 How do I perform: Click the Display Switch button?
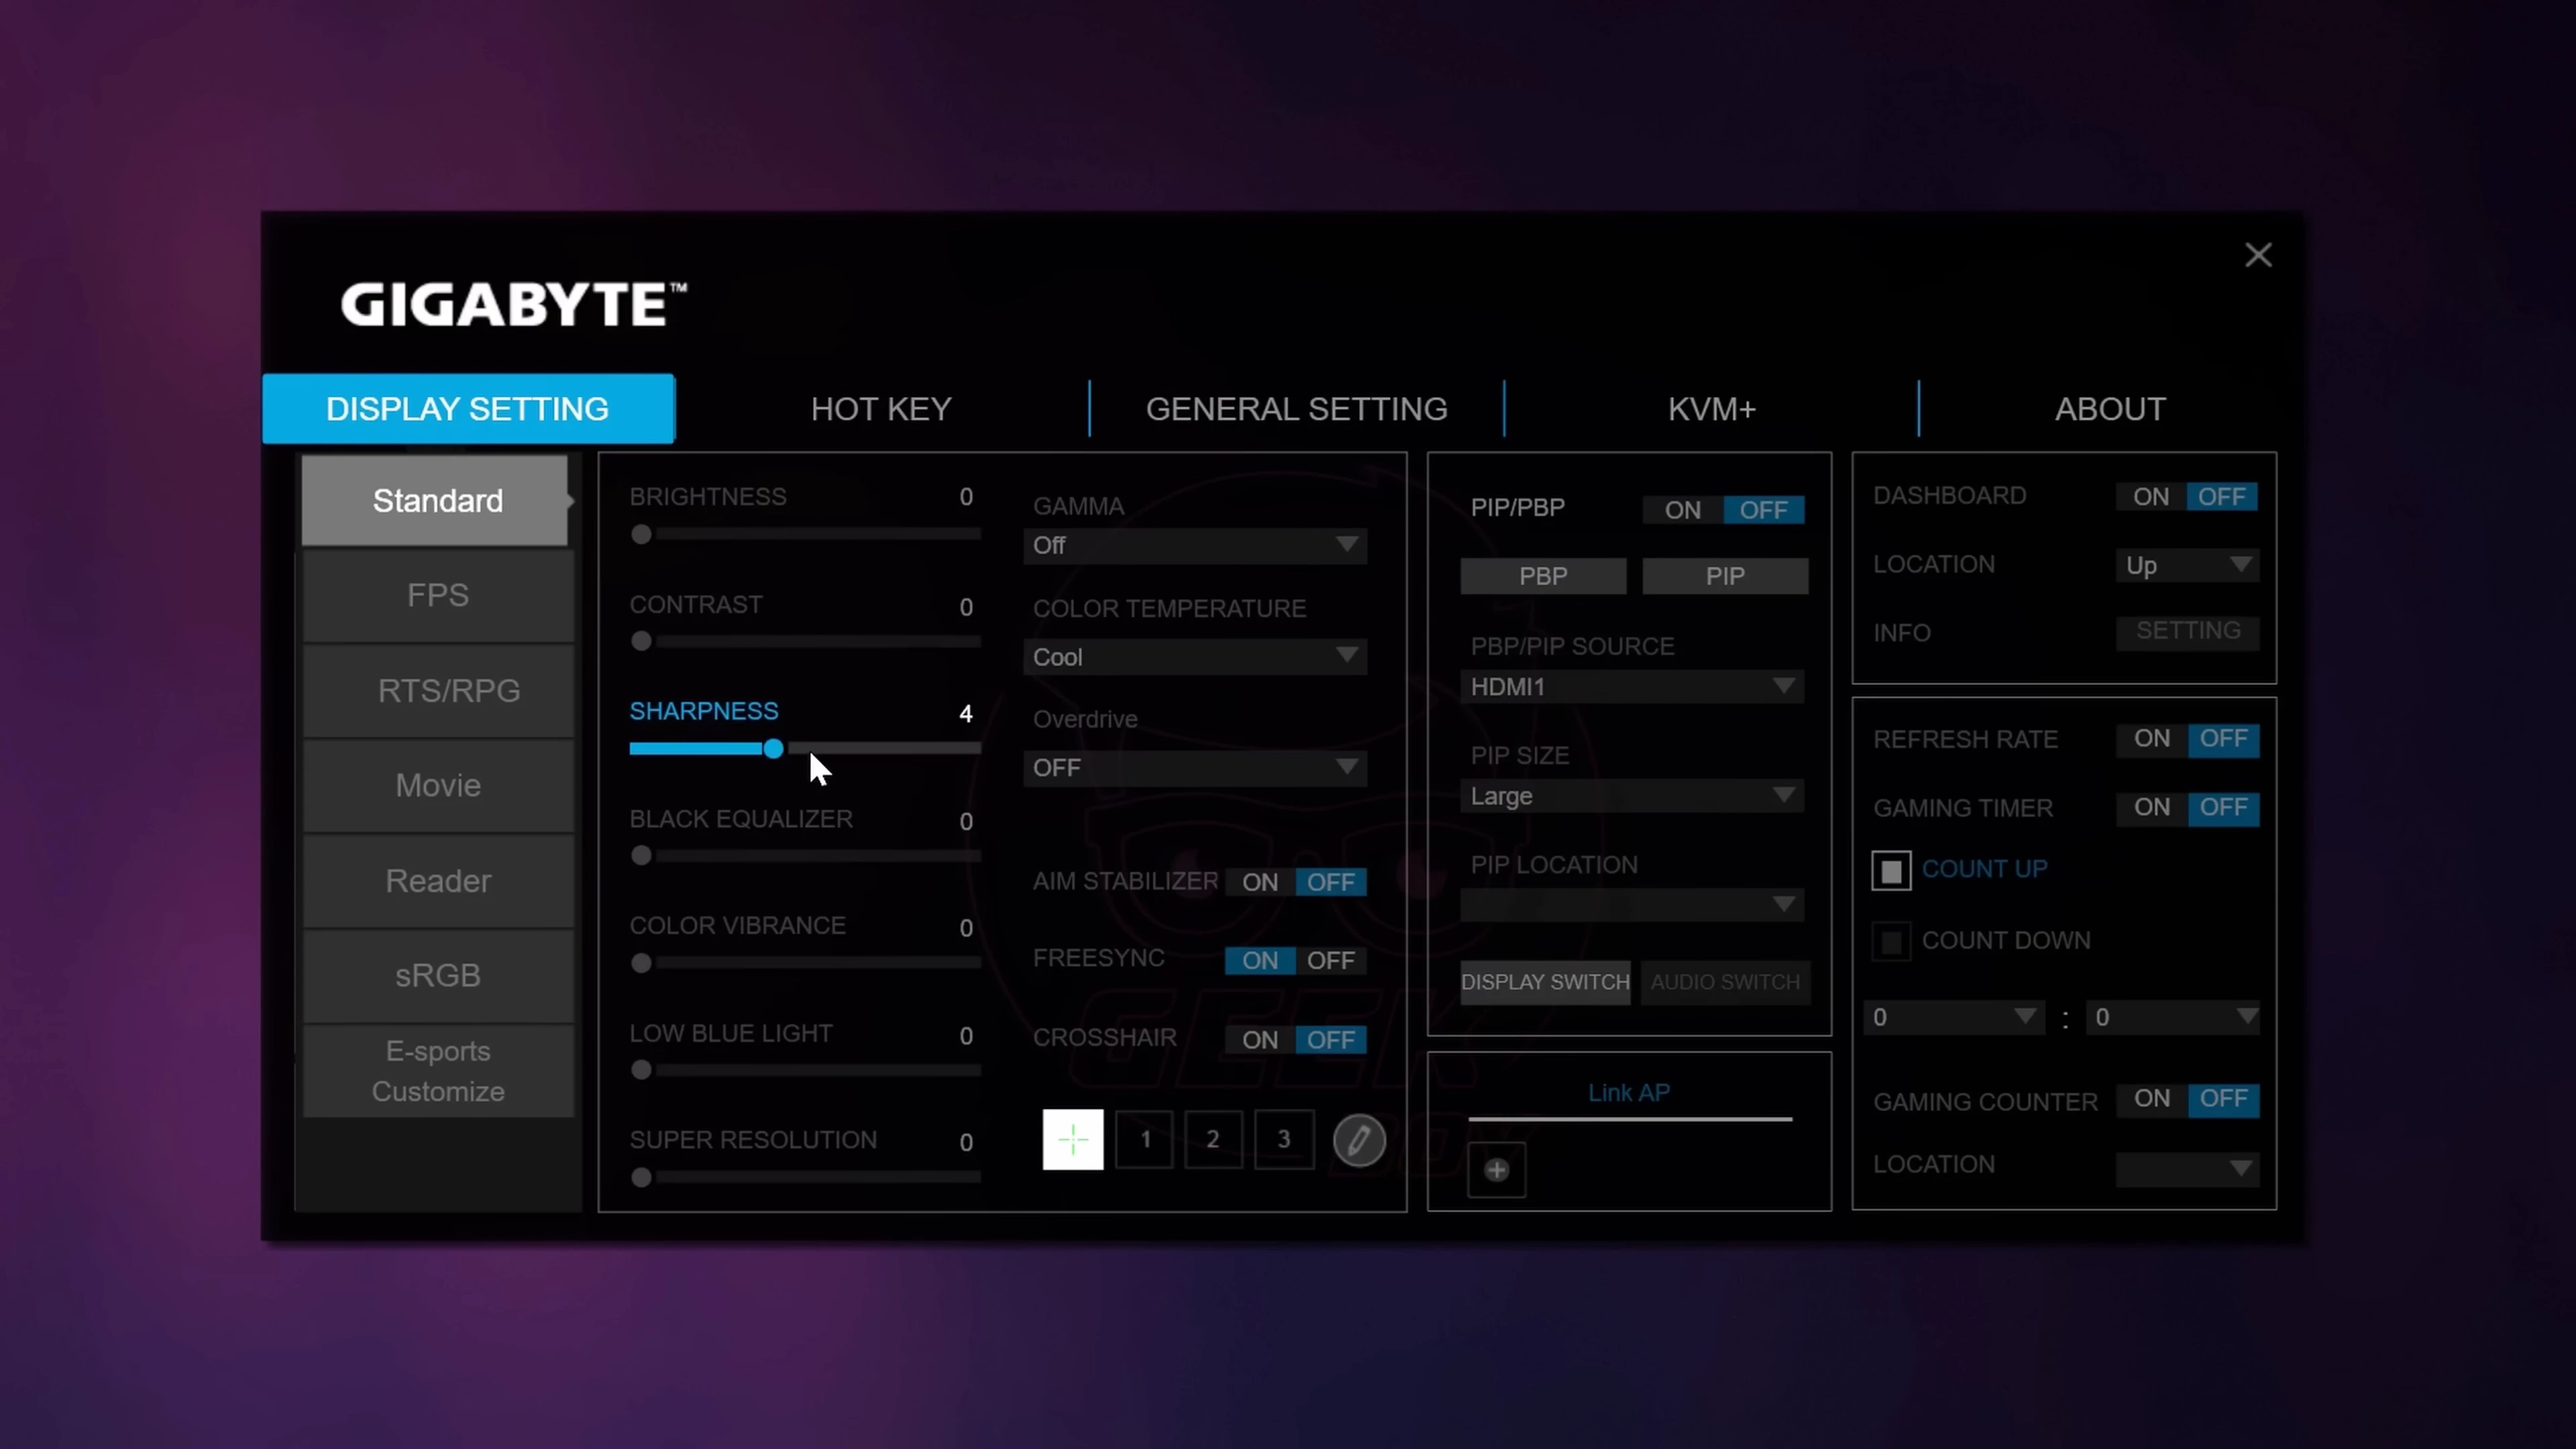(1545, 982)
